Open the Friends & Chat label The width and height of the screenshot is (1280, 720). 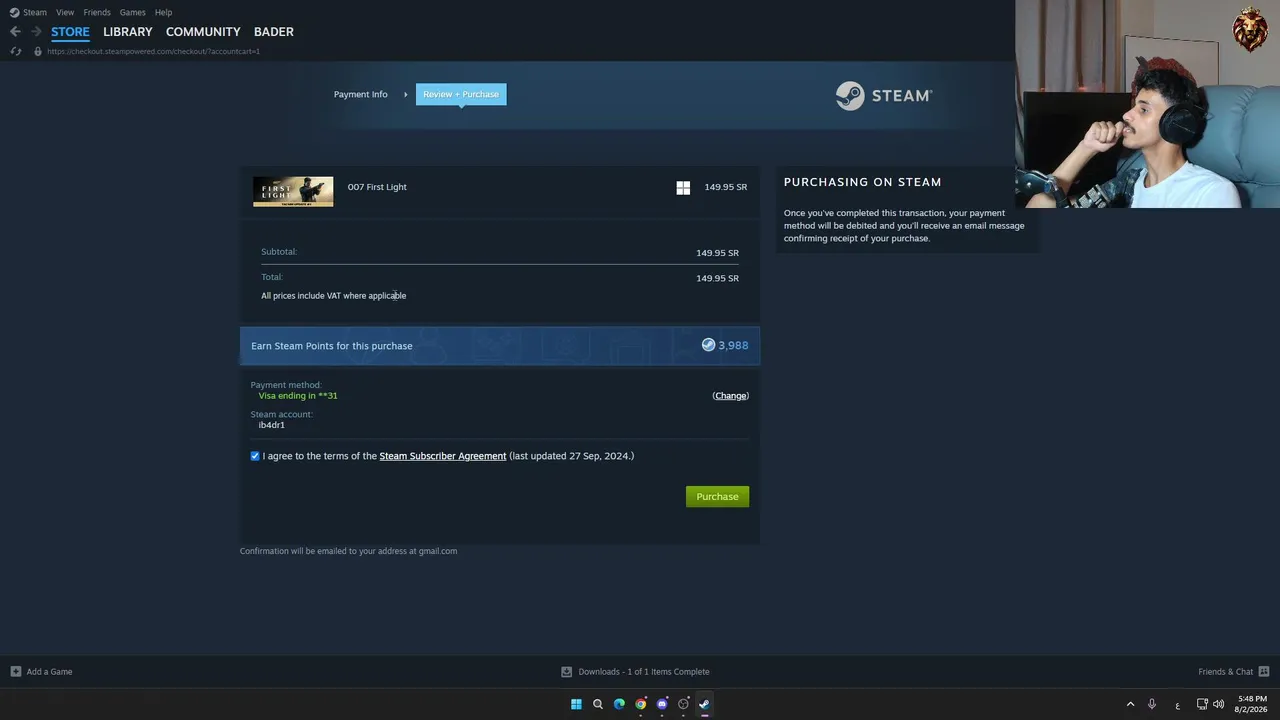1226,672
